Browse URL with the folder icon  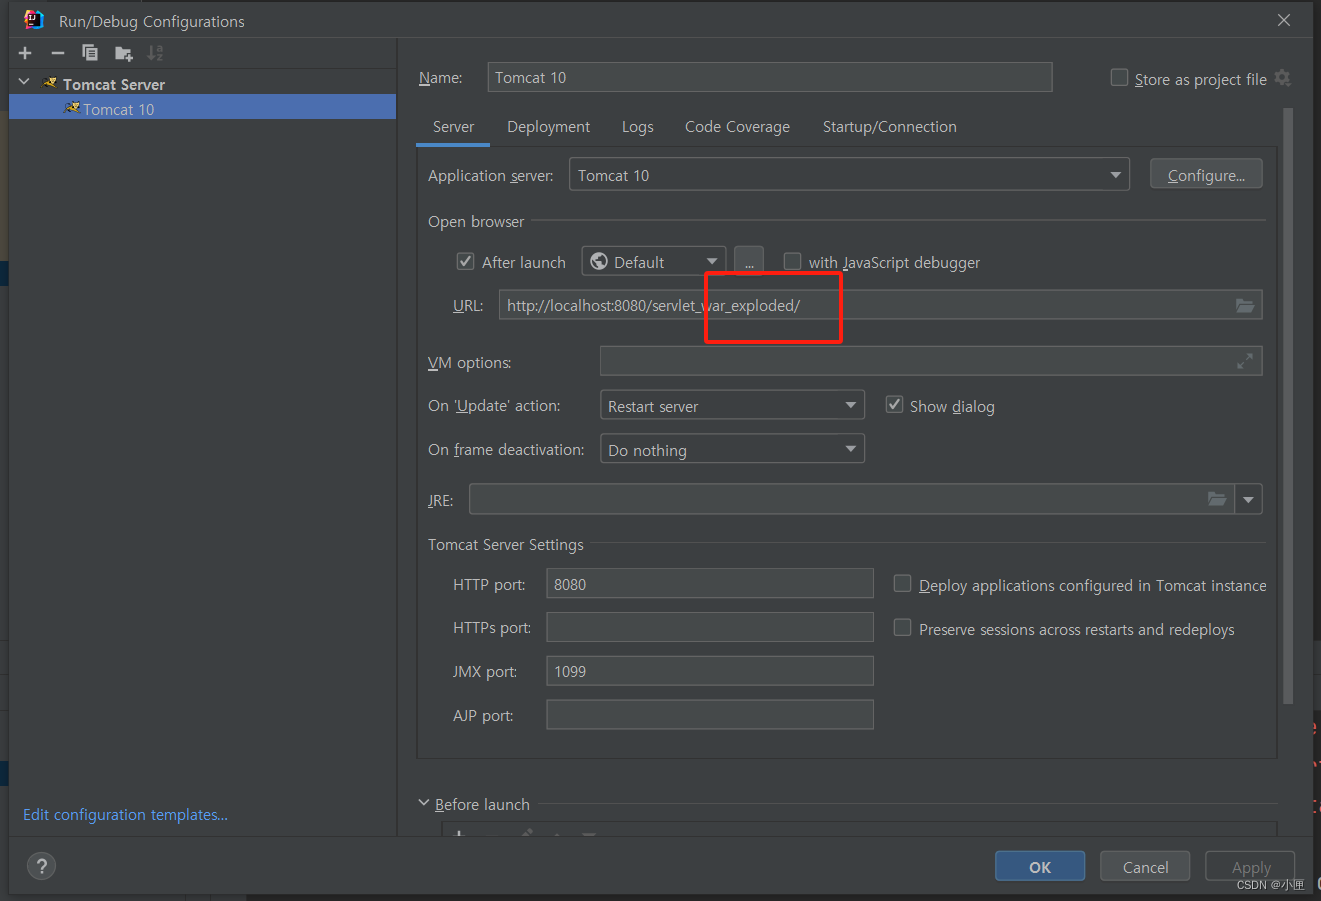(1245, 305)
